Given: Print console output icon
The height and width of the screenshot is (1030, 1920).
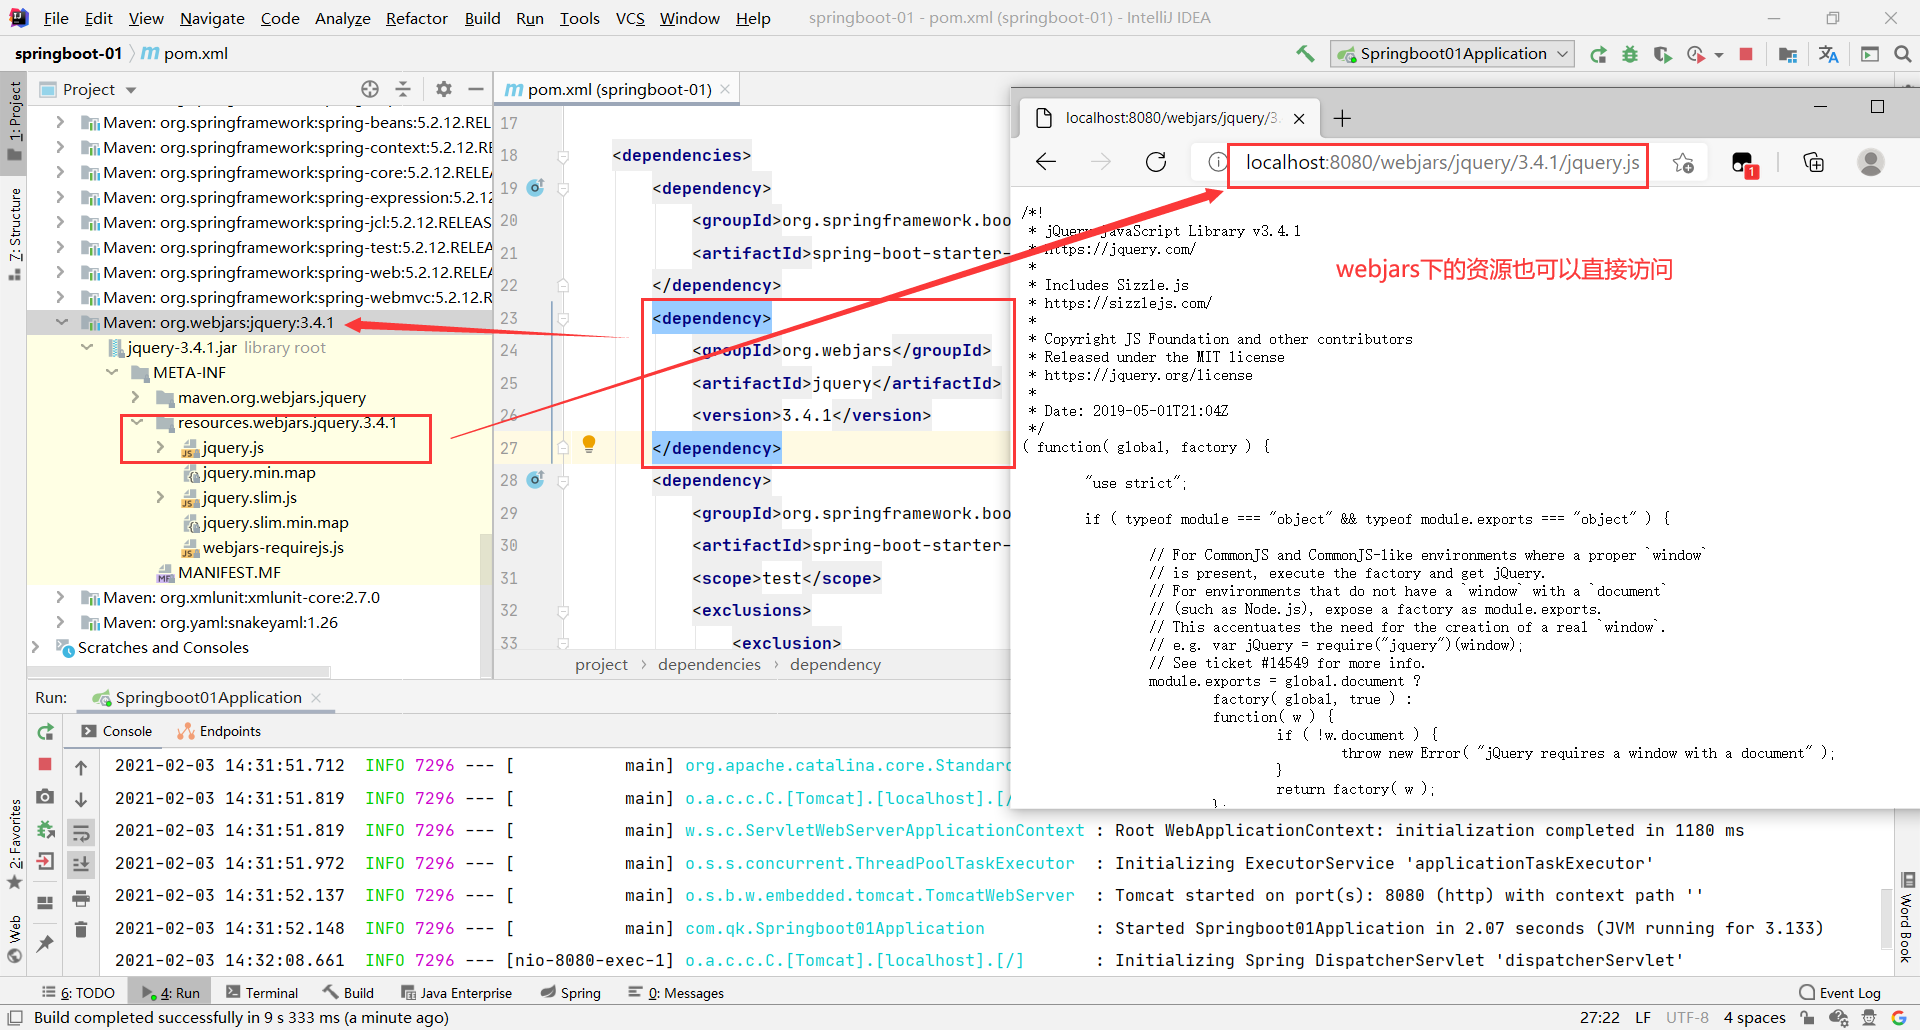Looking at the screenshot, I should [81, 897].
